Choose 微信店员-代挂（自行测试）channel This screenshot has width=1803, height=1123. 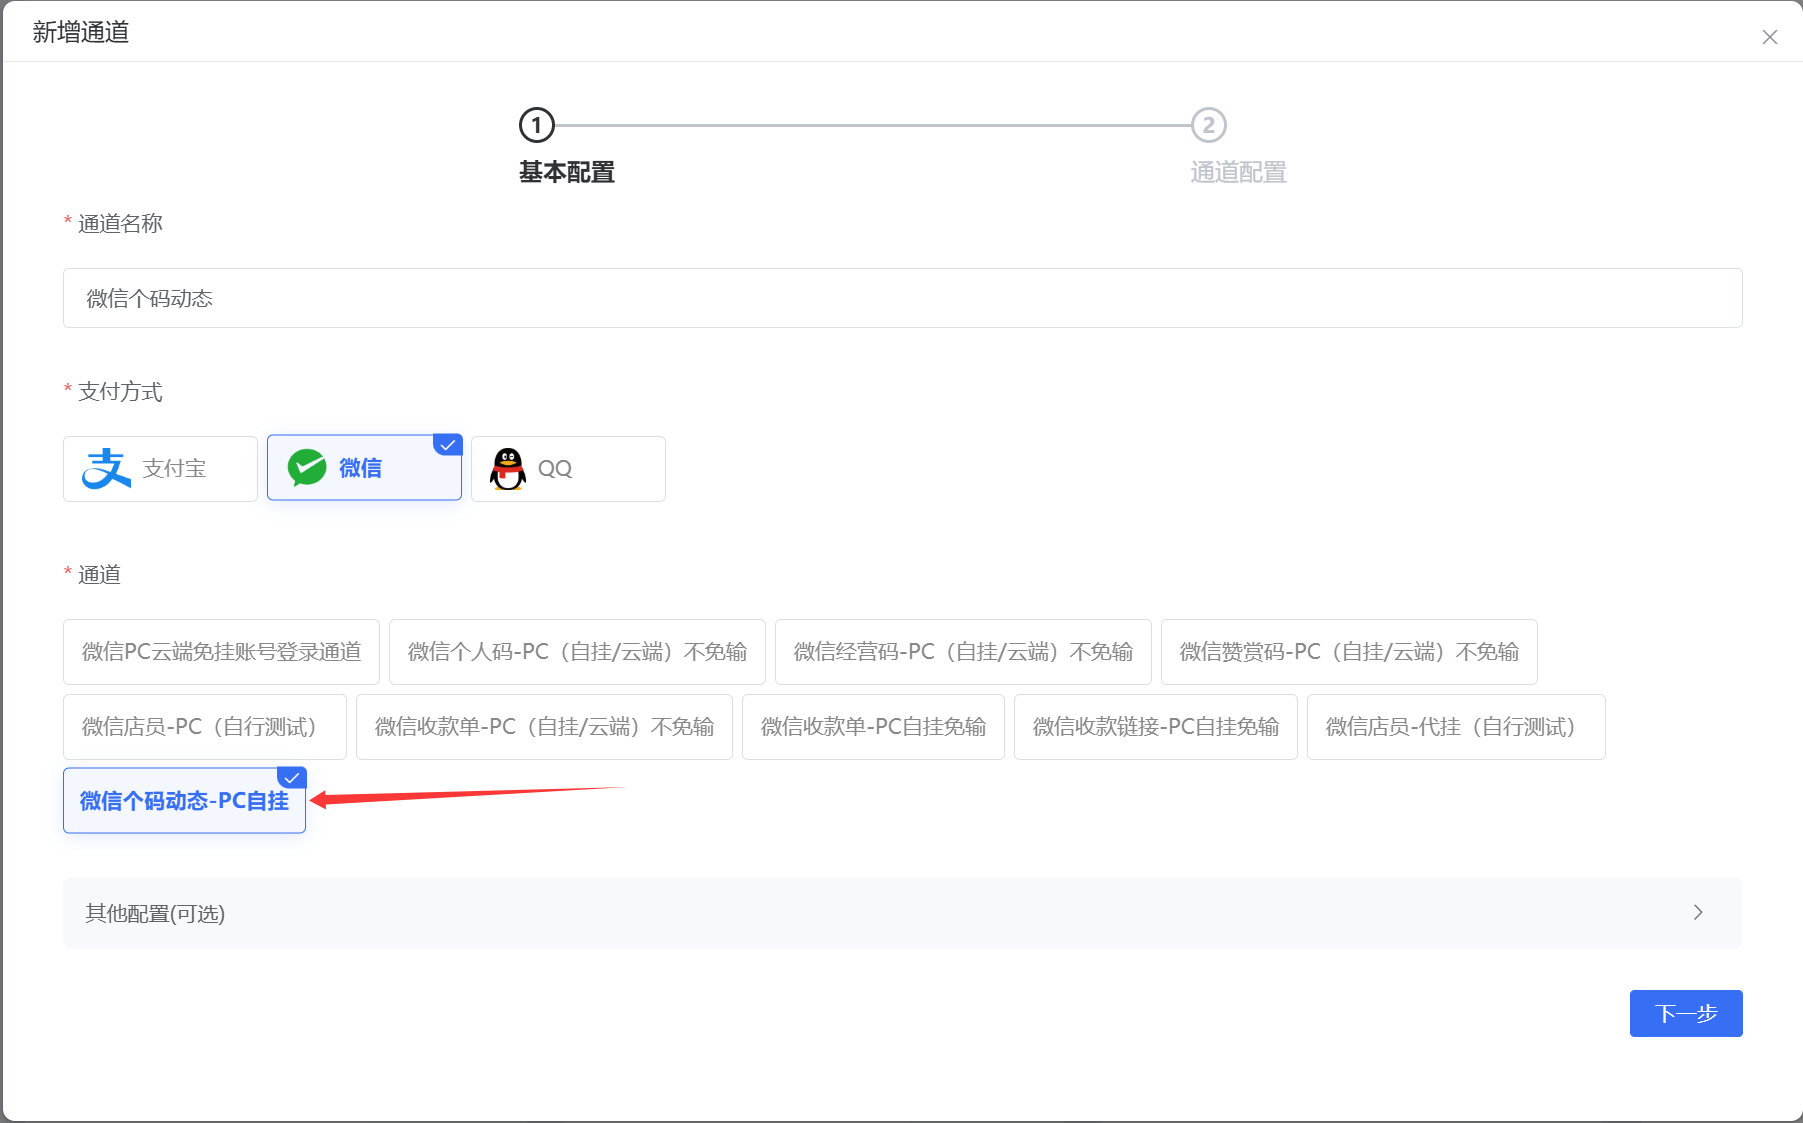(1456, 727)
